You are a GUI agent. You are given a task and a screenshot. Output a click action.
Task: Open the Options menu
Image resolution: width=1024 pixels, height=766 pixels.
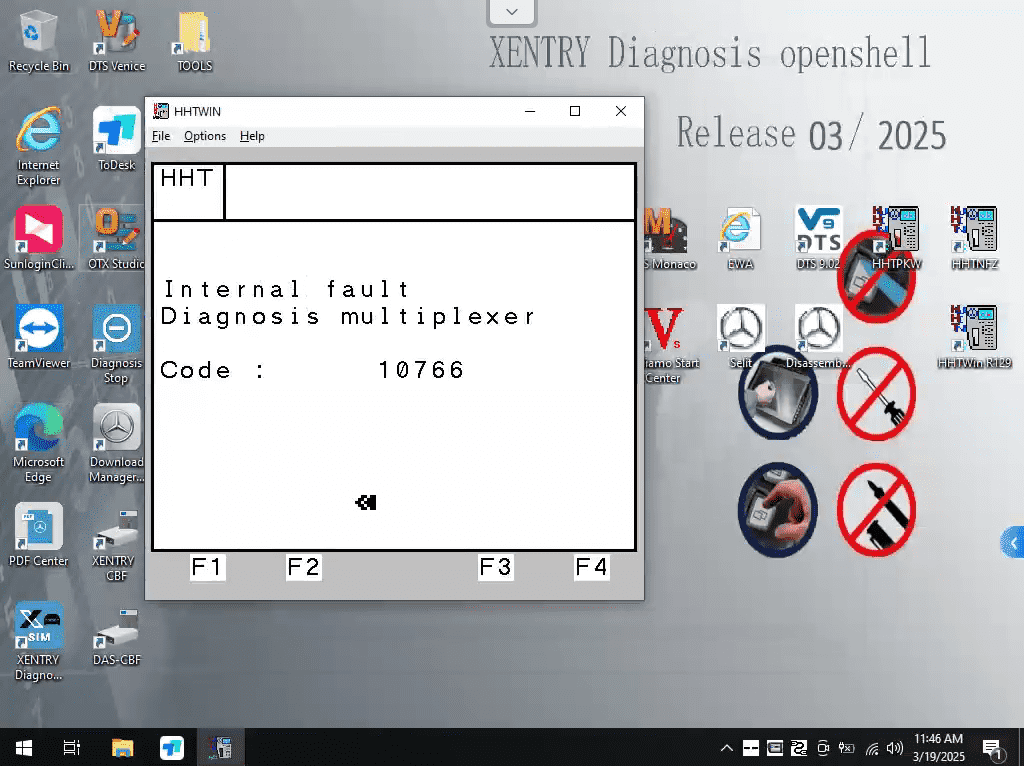tap(205, 136)
